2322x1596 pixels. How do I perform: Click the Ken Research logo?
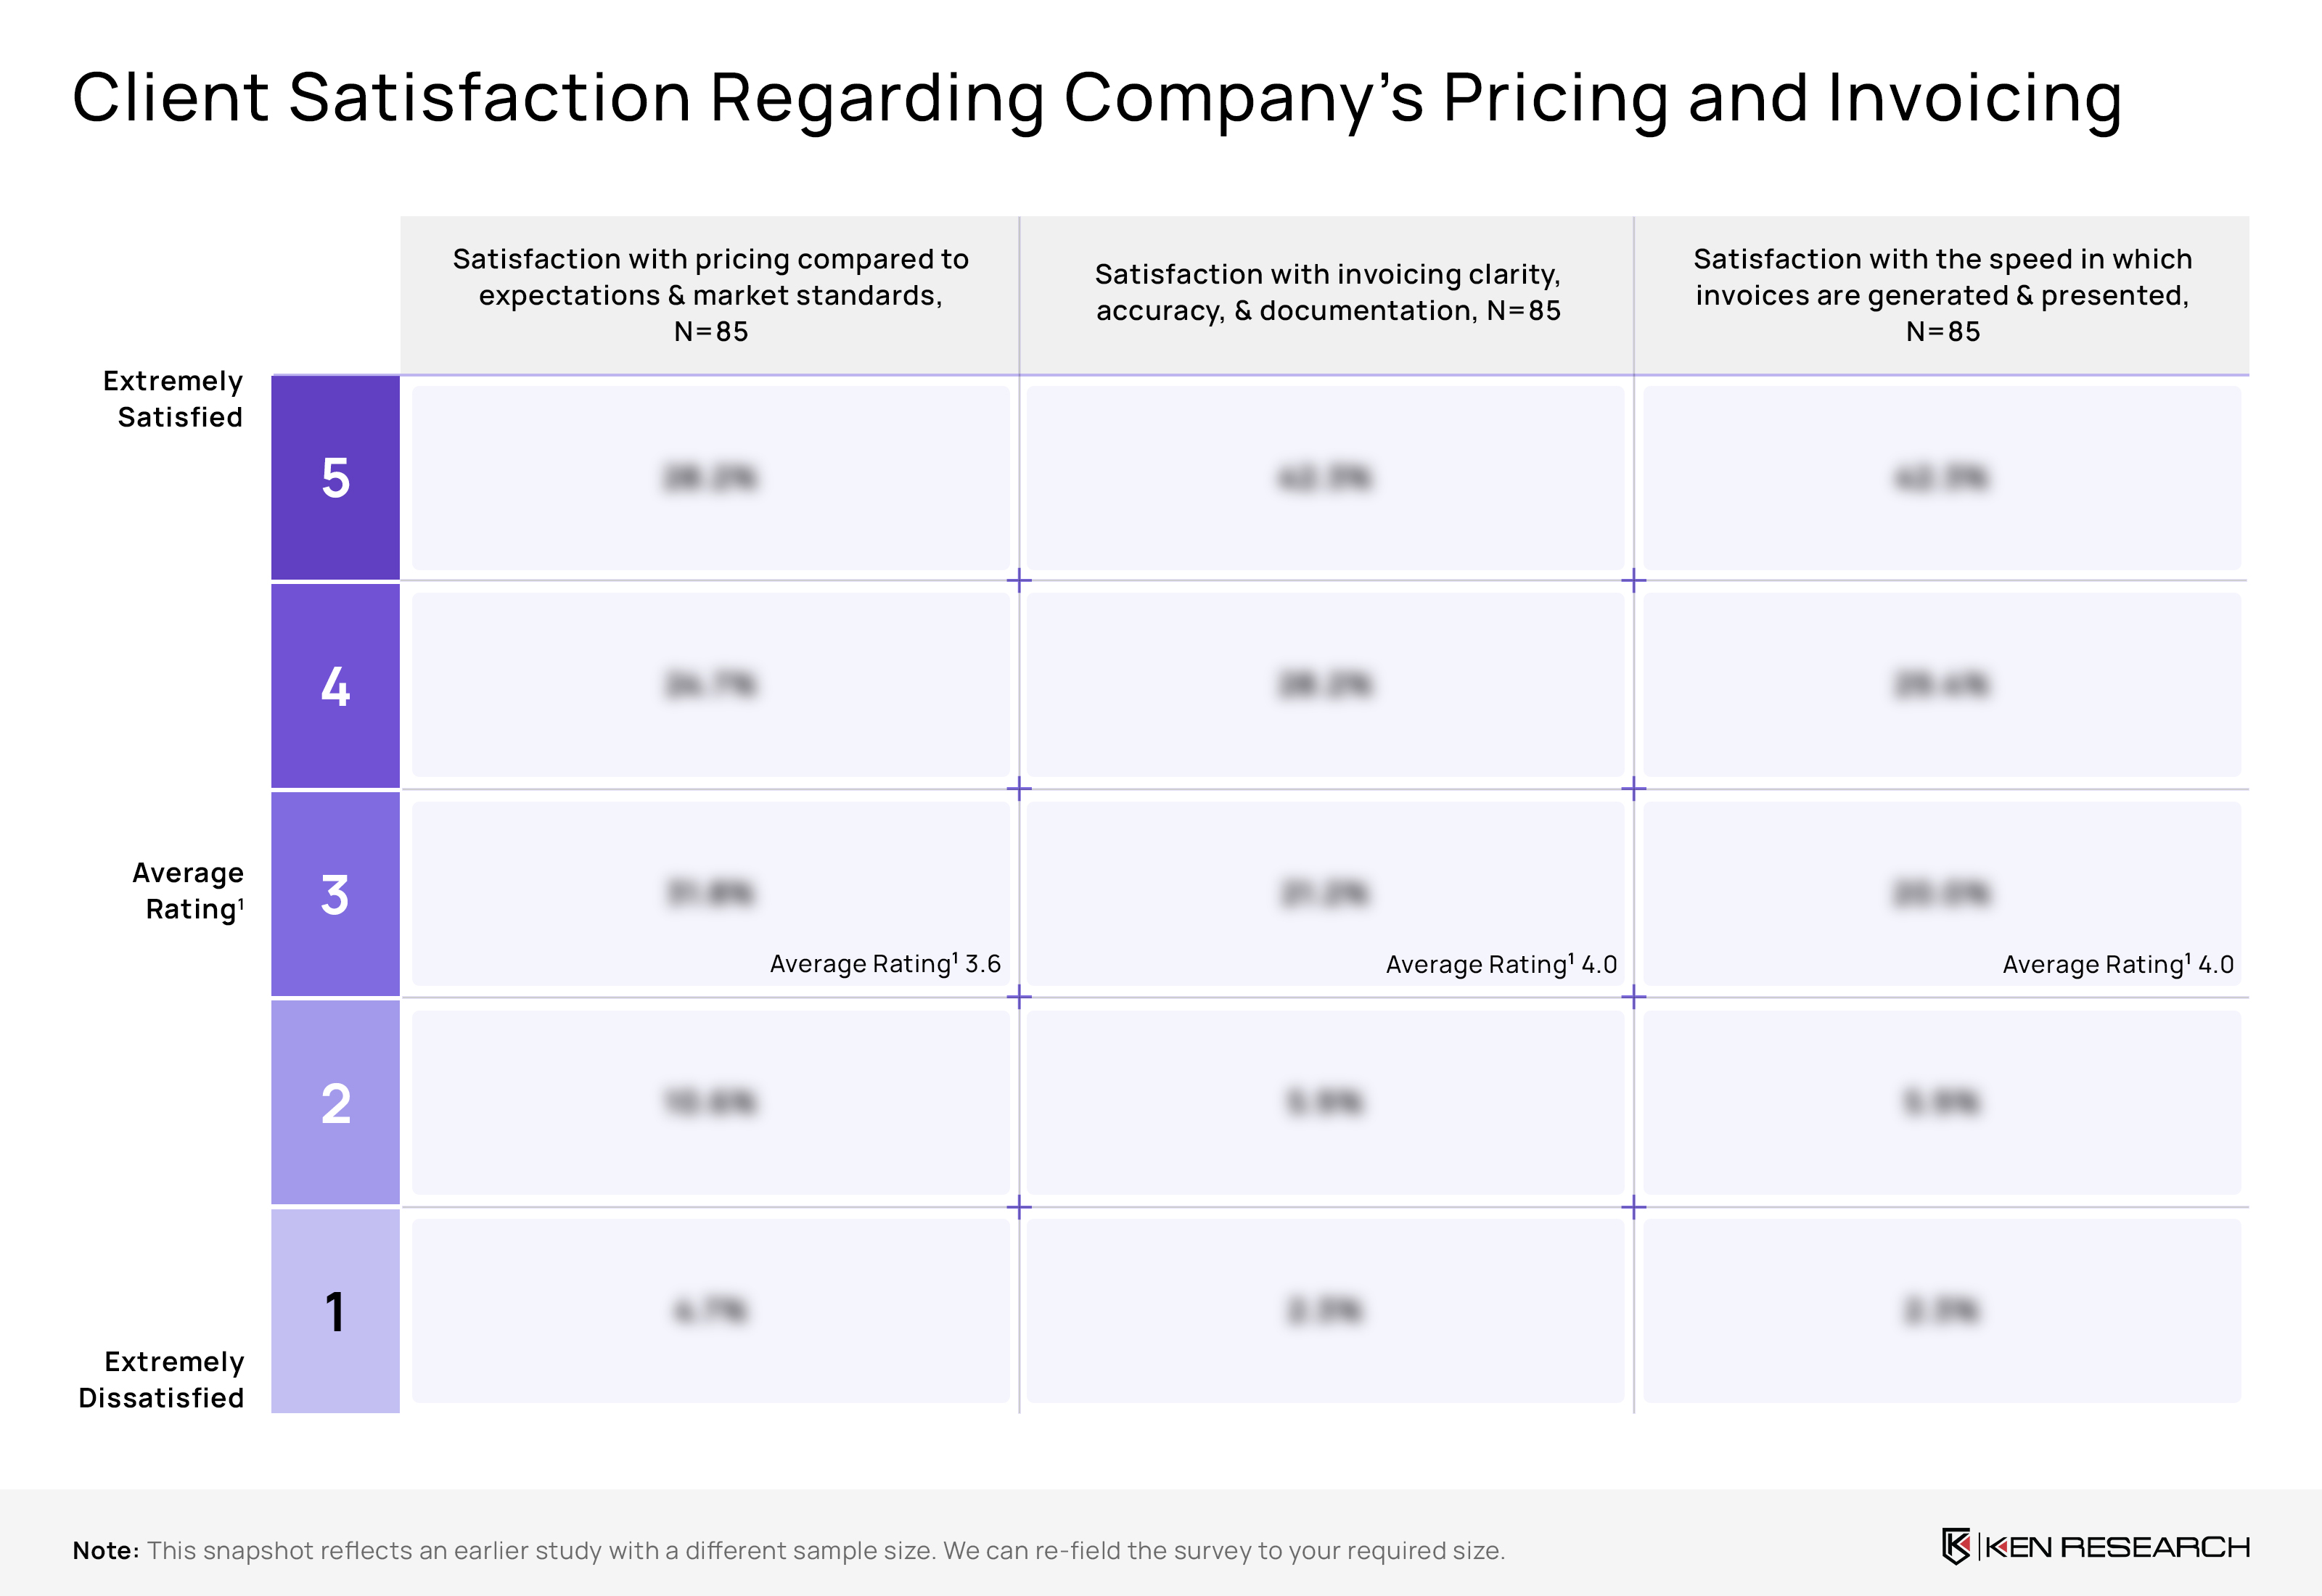click(2094, 1547)
